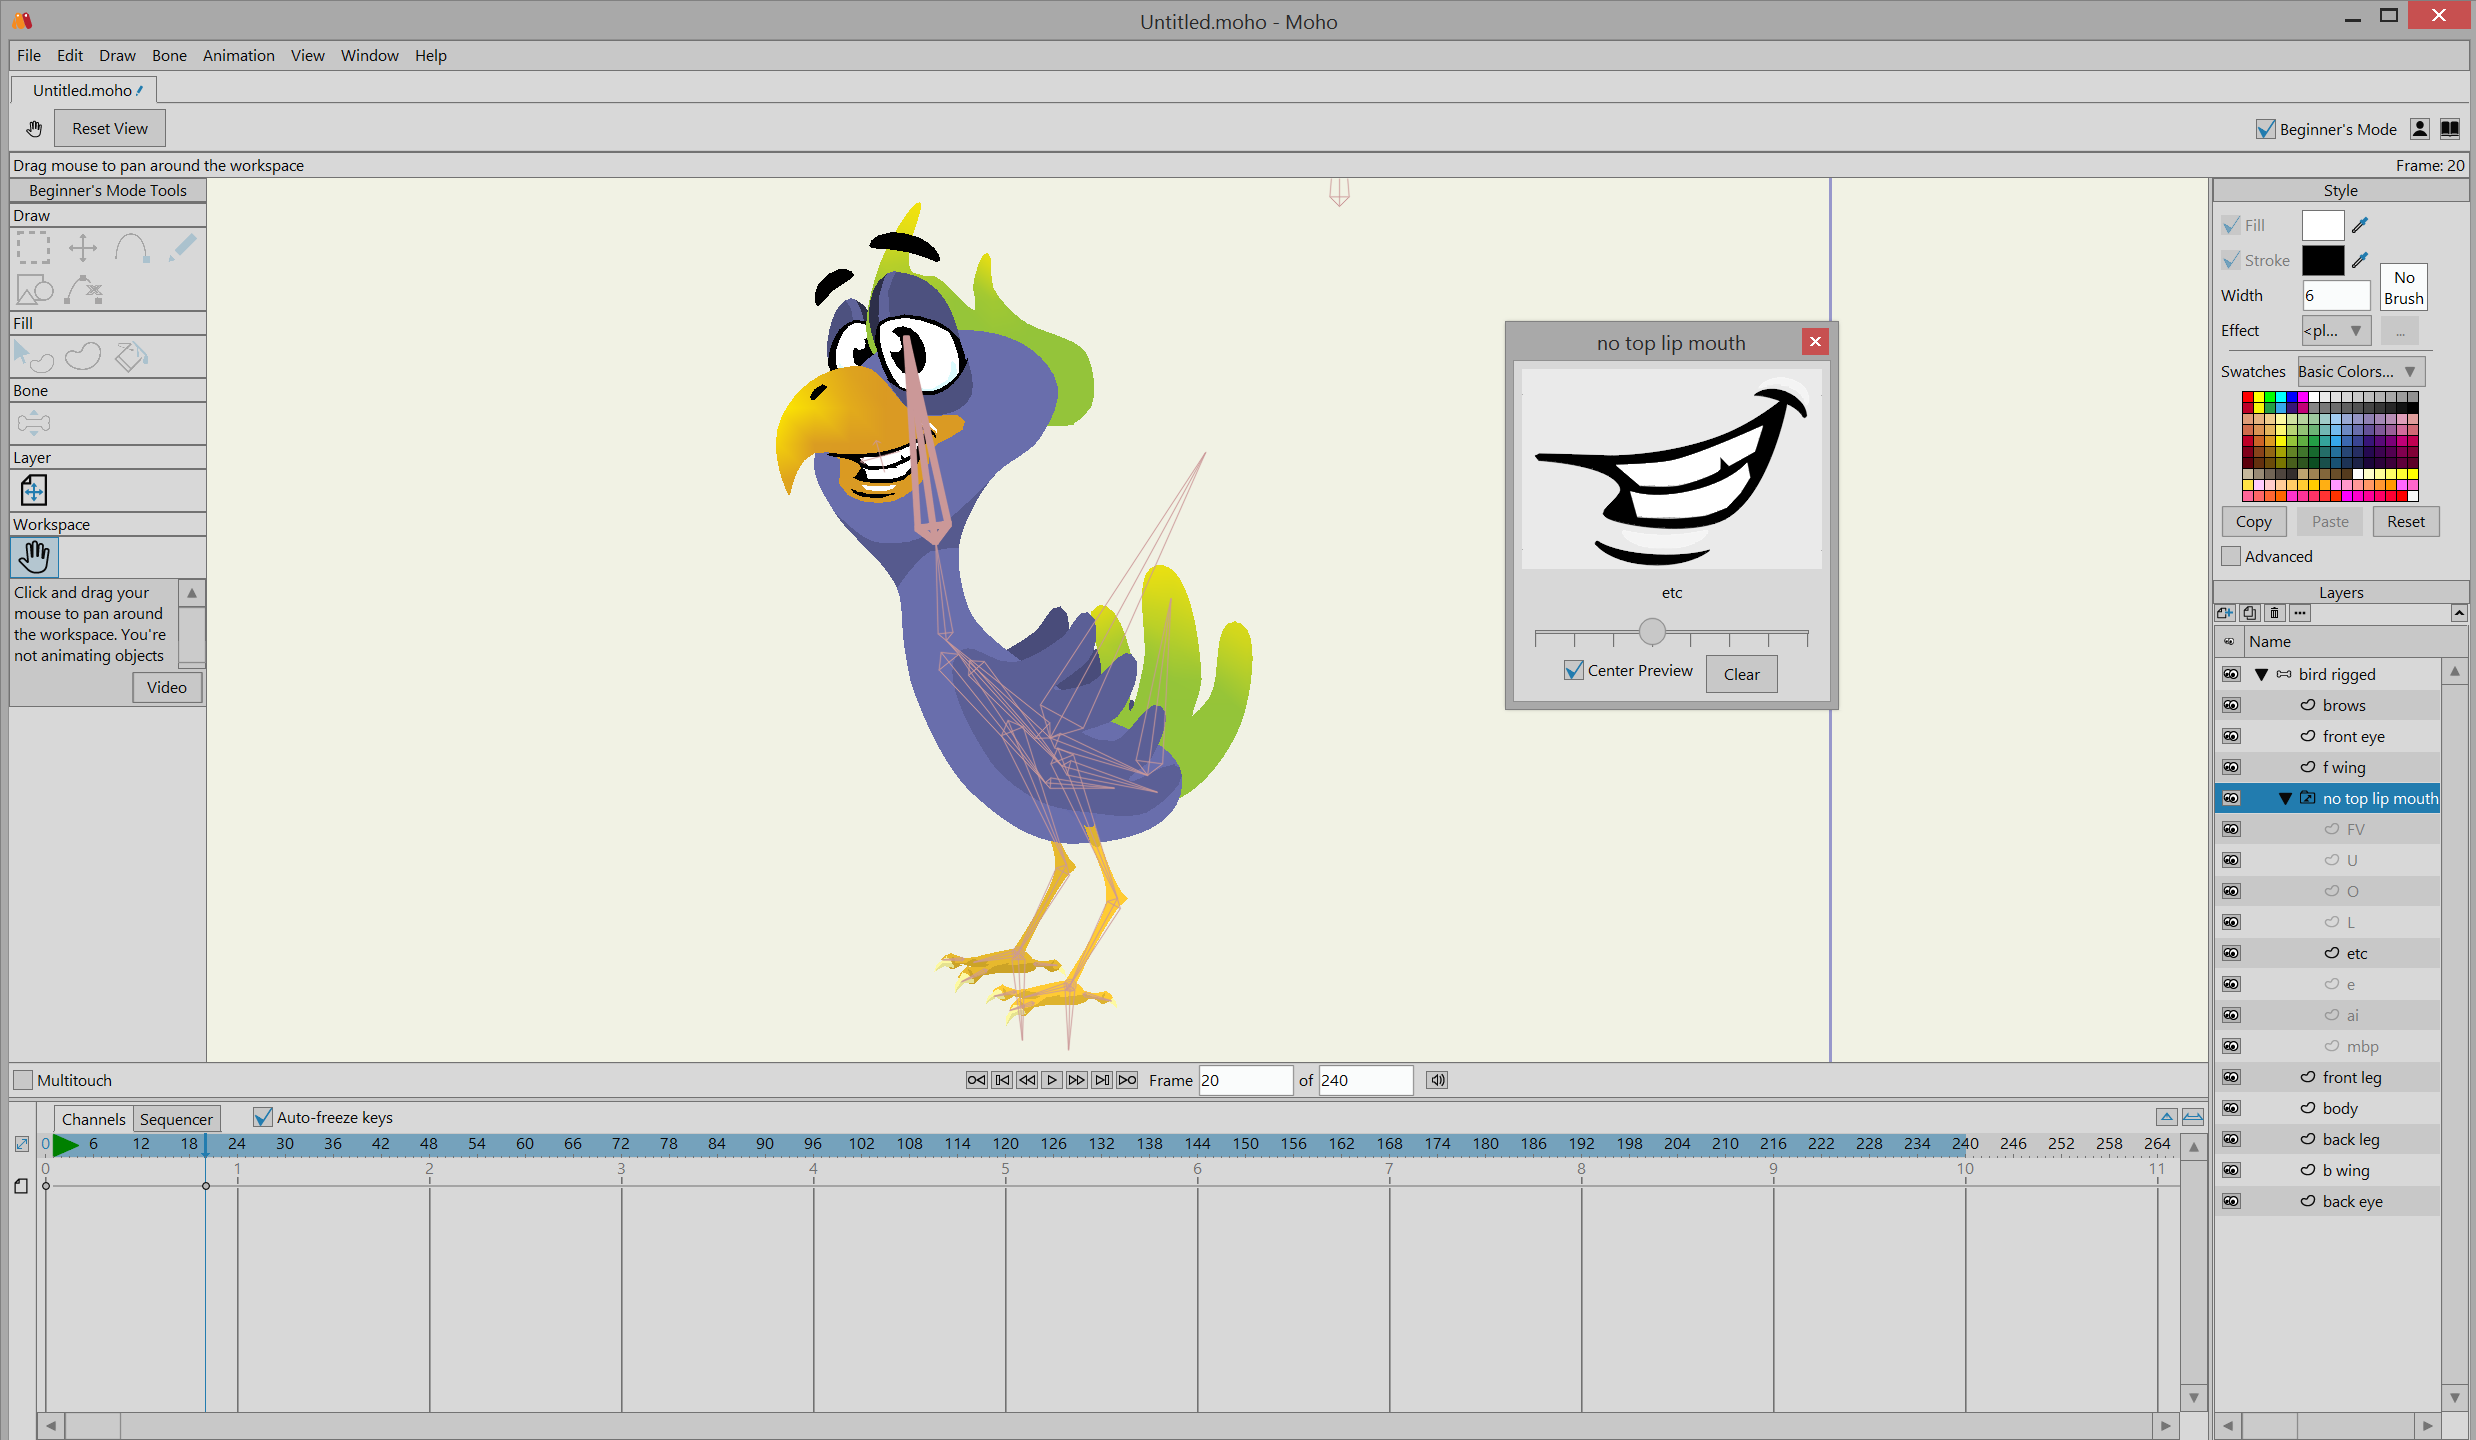The width and height of the screenshot is (2476, 1440).
Task: Uncheck the Center Preview checkbox
Action: [x=1574, y=671]
